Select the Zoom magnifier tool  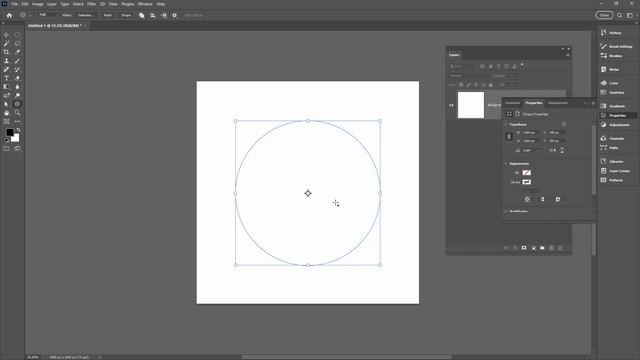(x=17, y=113)
